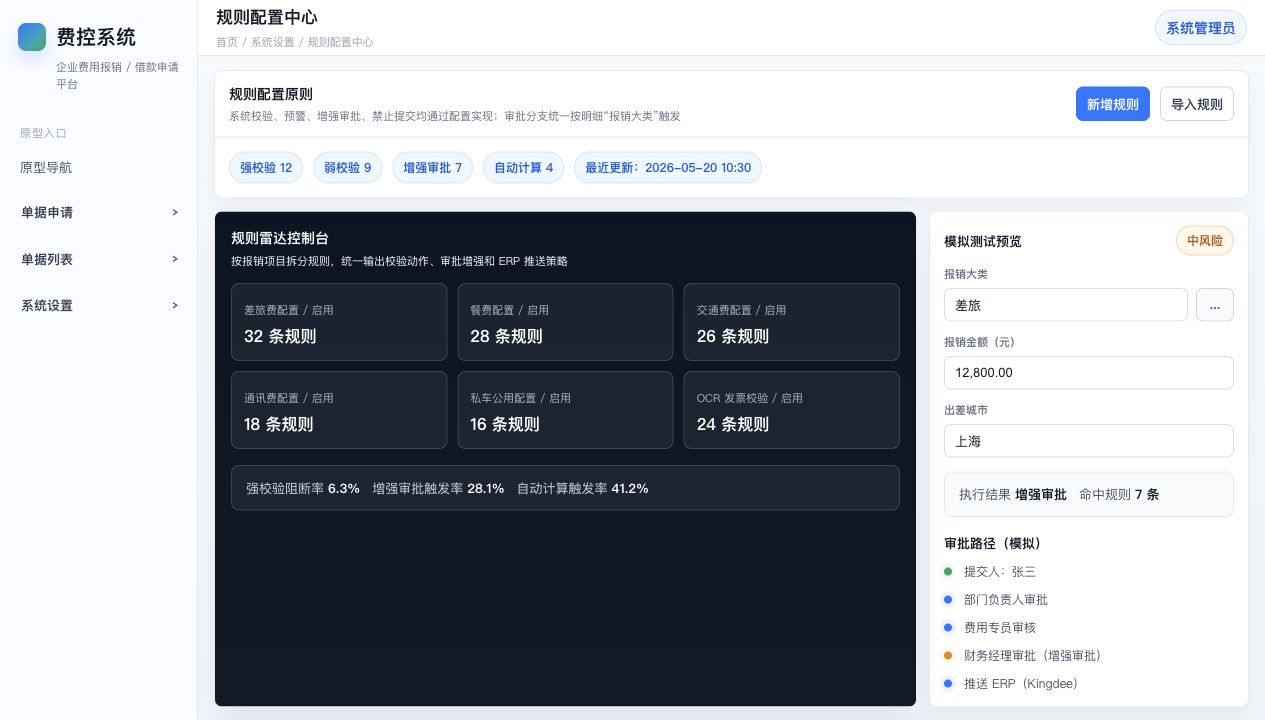The image size is (1265, 720).
Task: Click the 最近更新 timestamp tag
Action: (668, 167)
